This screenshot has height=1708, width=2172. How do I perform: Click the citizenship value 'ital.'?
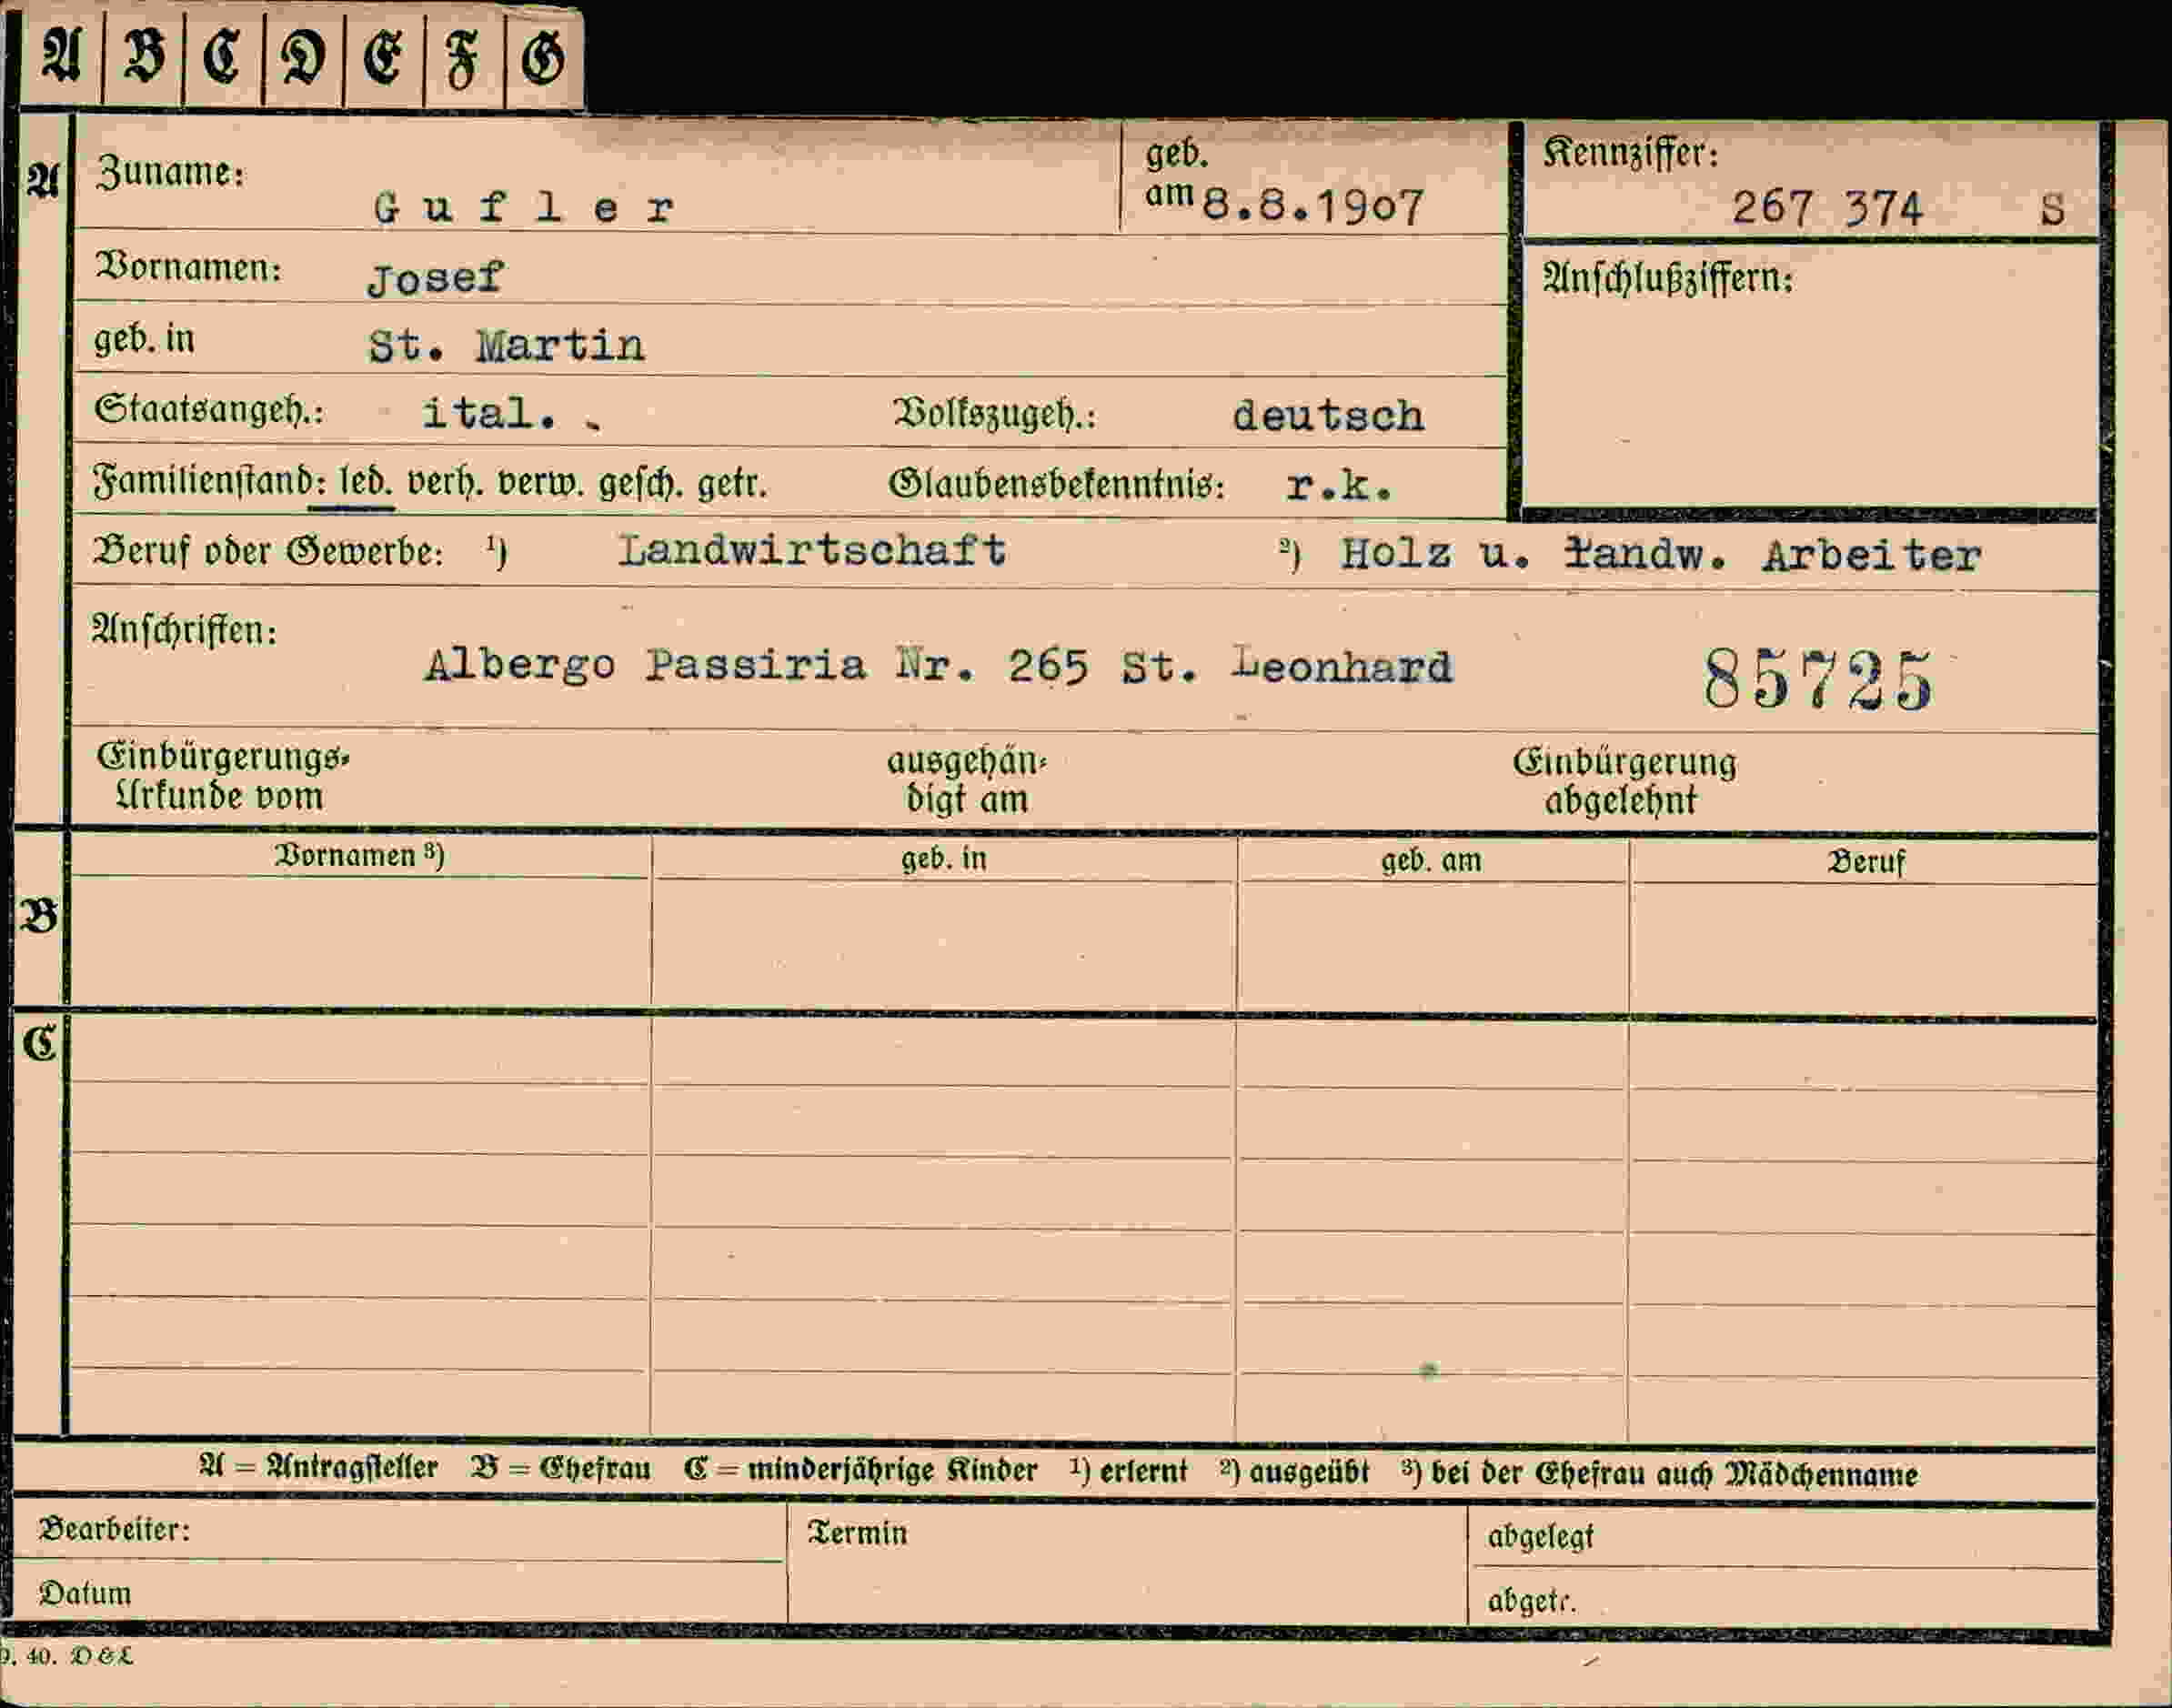pos(489,413)
